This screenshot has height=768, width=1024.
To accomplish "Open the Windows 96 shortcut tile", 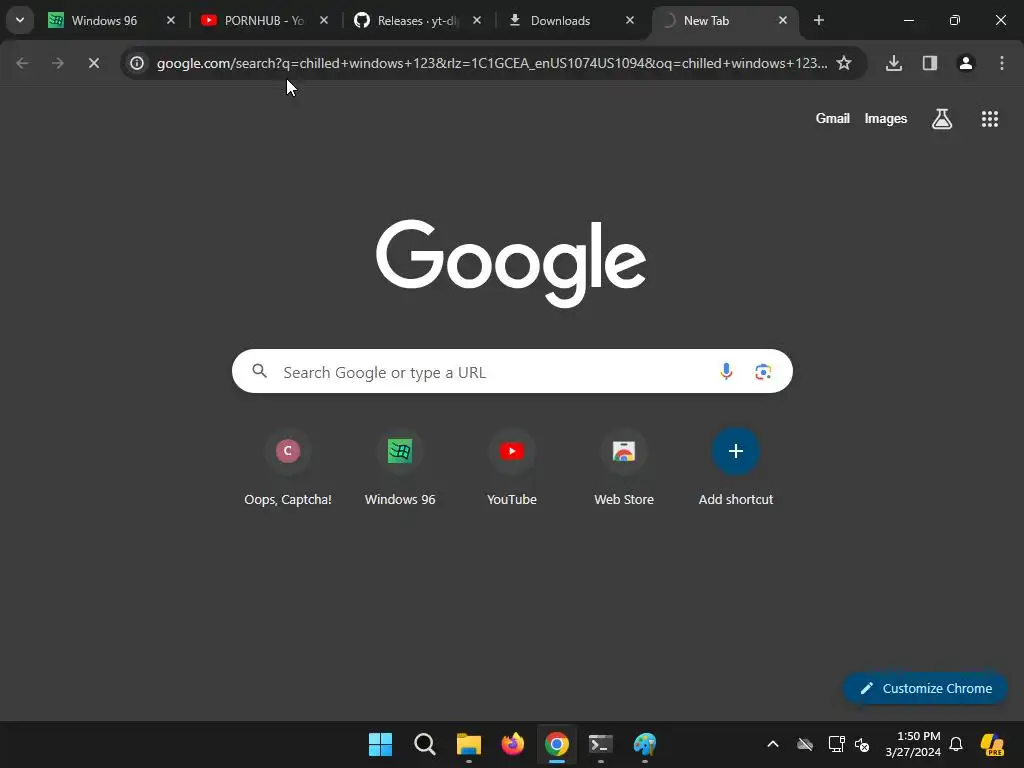I will click(x=400, y=468).
